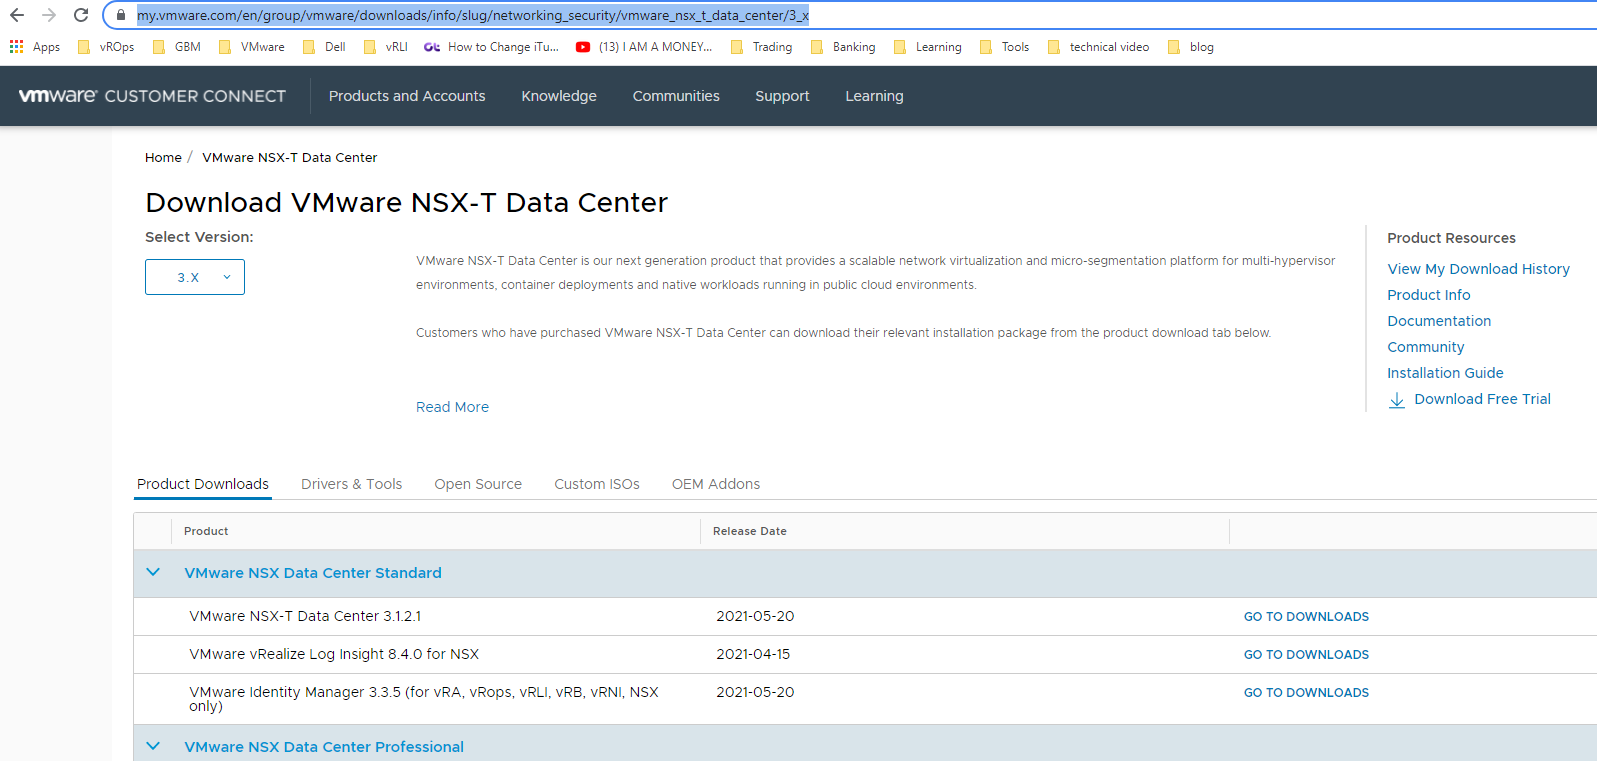1597x761 pixels.
Task: Open the blog bookmark folder
Action: [x=1191, y=47]
